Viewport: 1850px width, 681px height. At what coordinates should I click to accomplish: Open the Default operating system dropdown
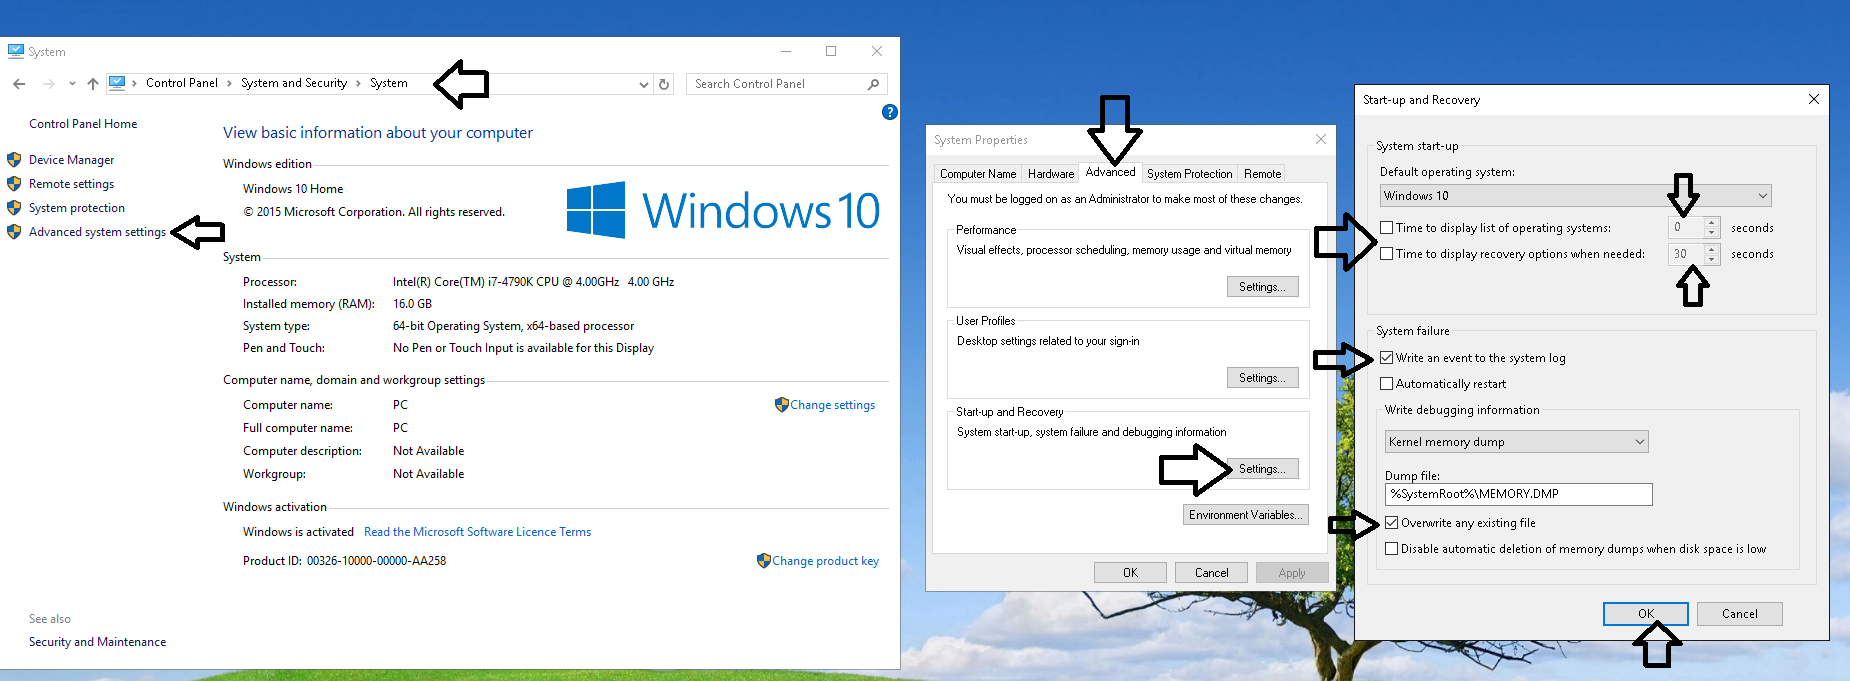1762,196
